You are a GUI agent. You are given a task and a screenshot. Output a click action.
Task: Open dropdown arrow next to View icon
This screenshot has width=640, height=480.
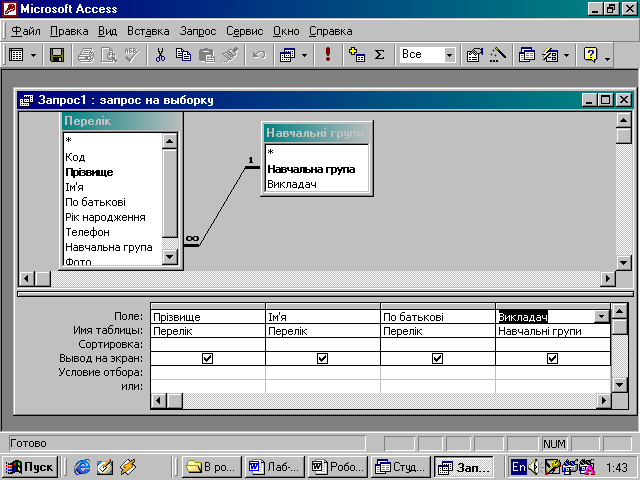[33, 55]
